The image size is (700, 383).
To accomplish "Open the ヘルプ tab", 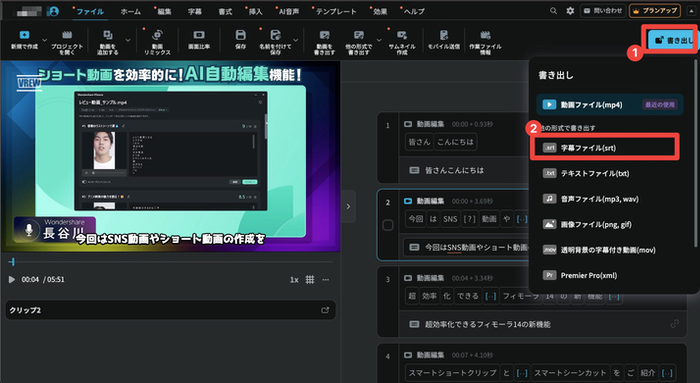I will click(x=413, y=12).
